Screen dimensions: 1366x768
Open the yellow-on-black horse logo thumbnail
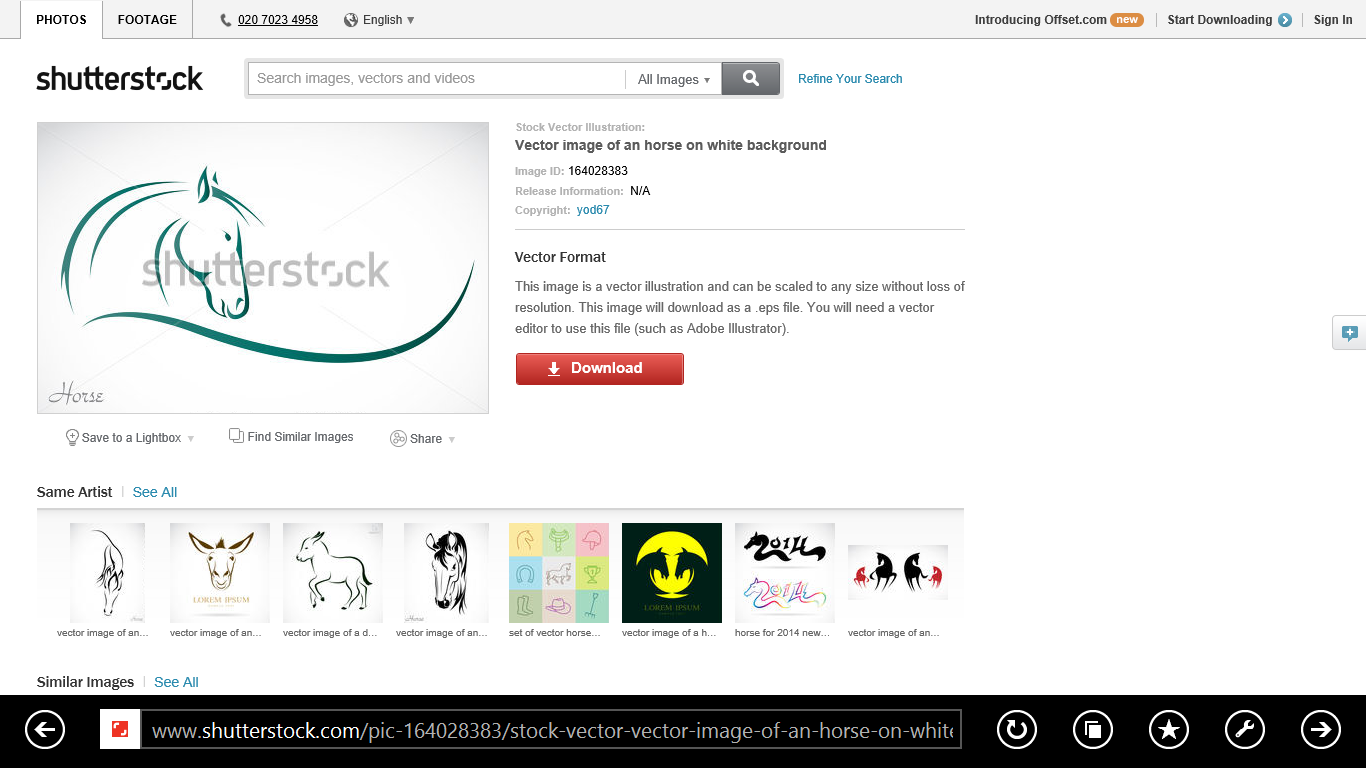[672, 573]
